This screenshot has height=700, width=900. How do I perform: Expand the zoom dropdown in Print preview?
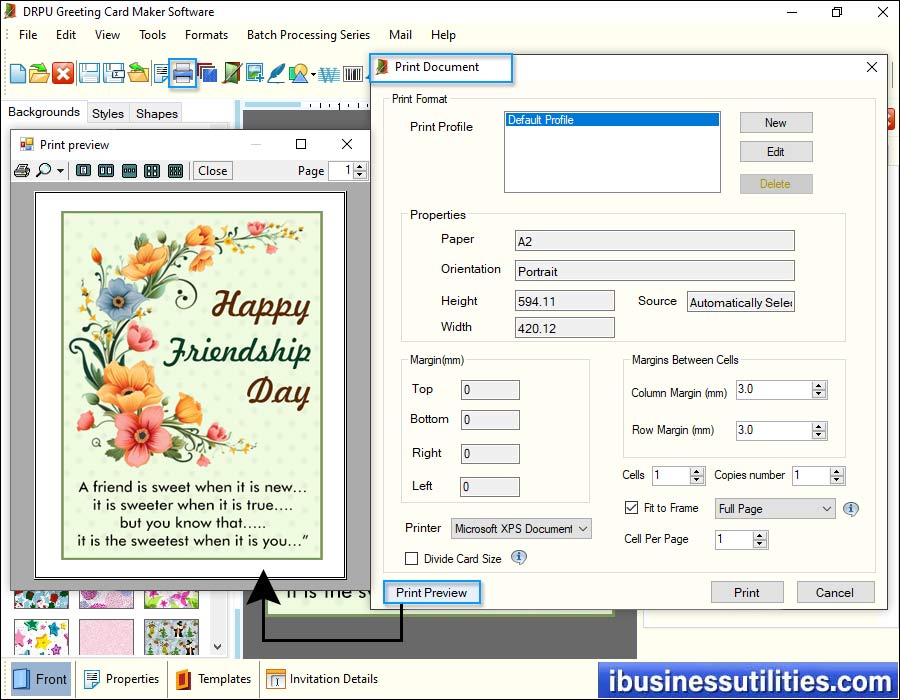60,170
